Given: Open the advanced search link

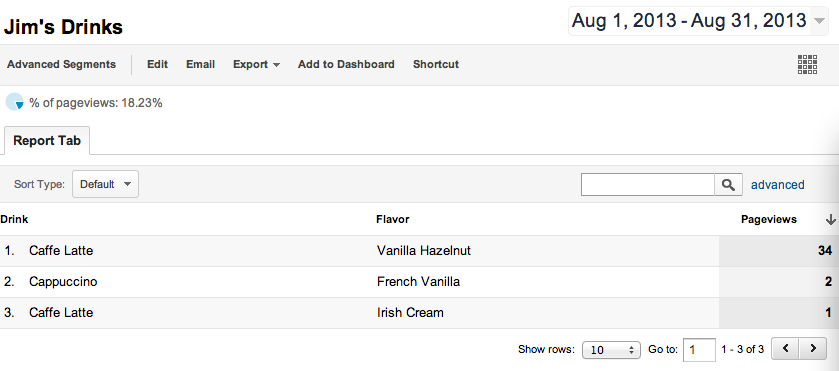Looking at the screenshot, I should click(777, 185).
